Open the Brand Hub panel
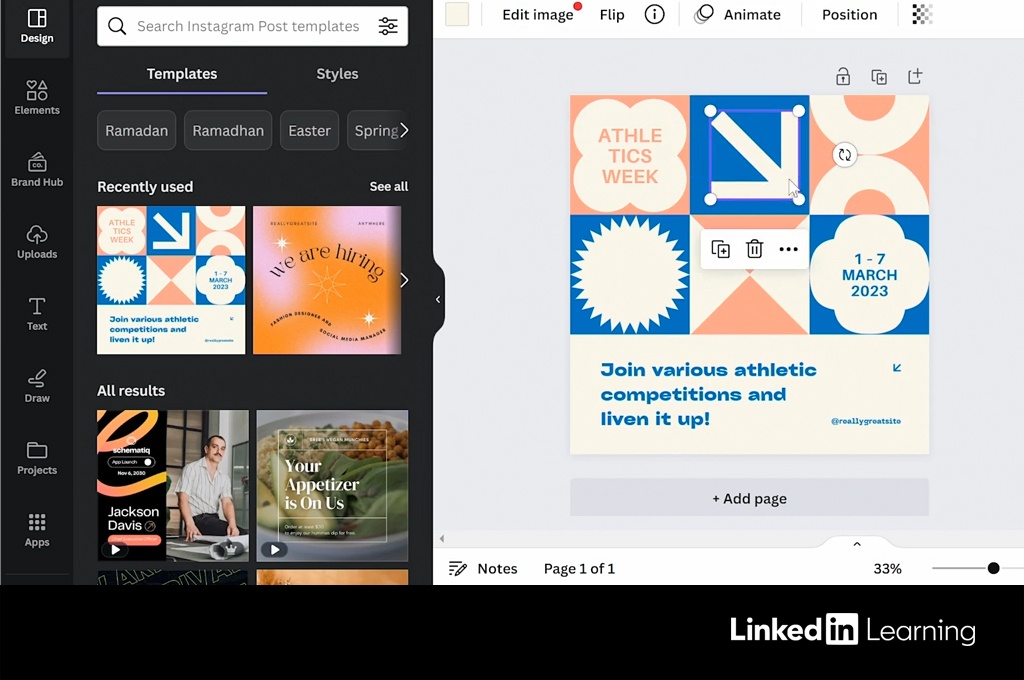The width and height of the screenshot is (1024, 680). click(x=37, y=169)
